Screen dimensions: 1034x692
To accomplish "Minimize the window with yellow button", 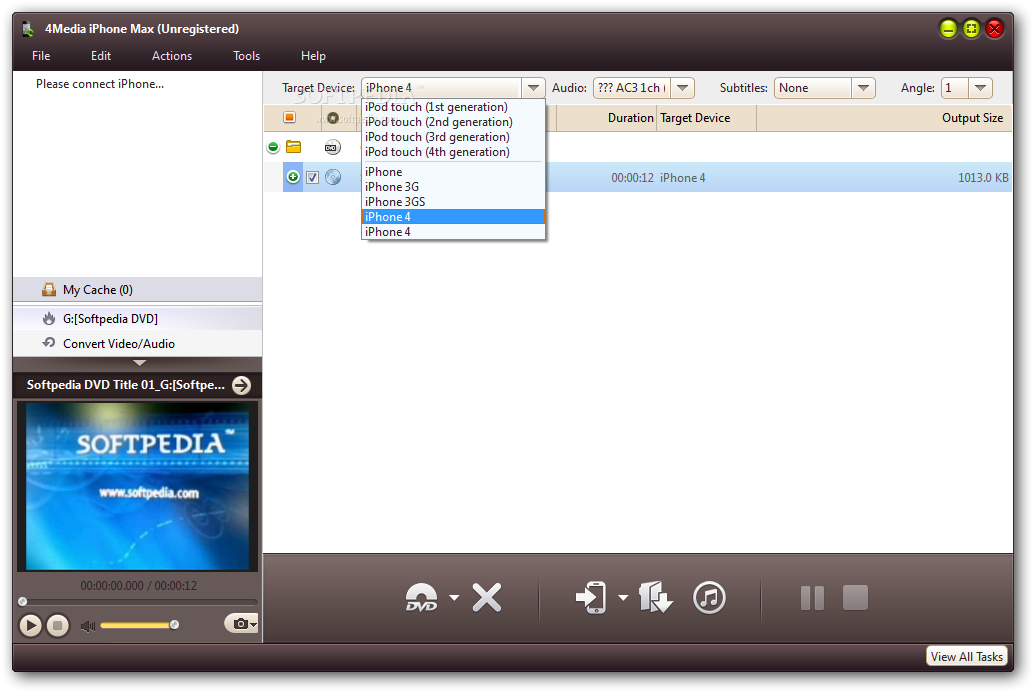I will click(948, 29).
